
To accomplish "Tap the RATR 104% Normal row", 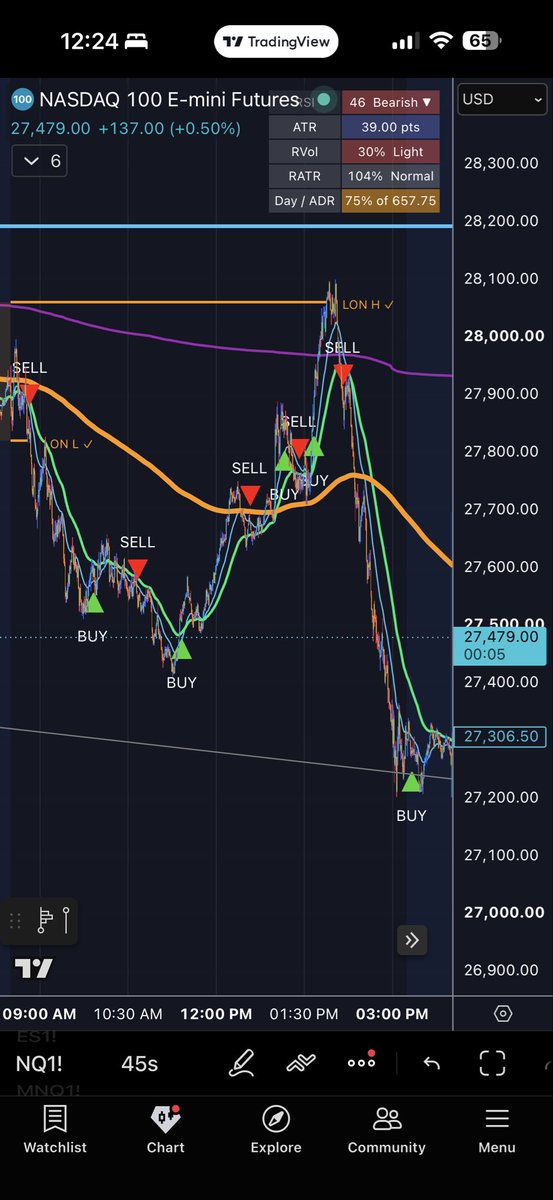I will (353, 176).
